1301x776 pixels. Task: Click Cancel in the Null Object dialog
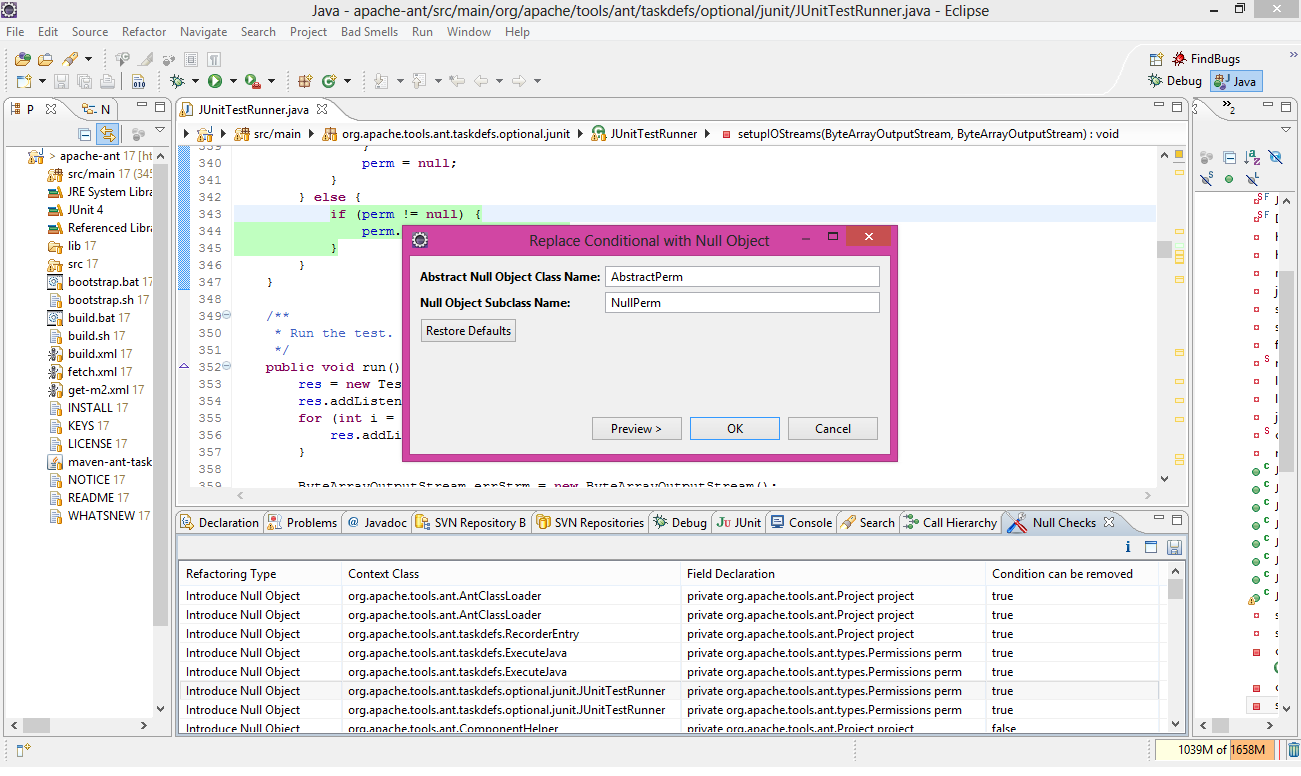(833, 429)
